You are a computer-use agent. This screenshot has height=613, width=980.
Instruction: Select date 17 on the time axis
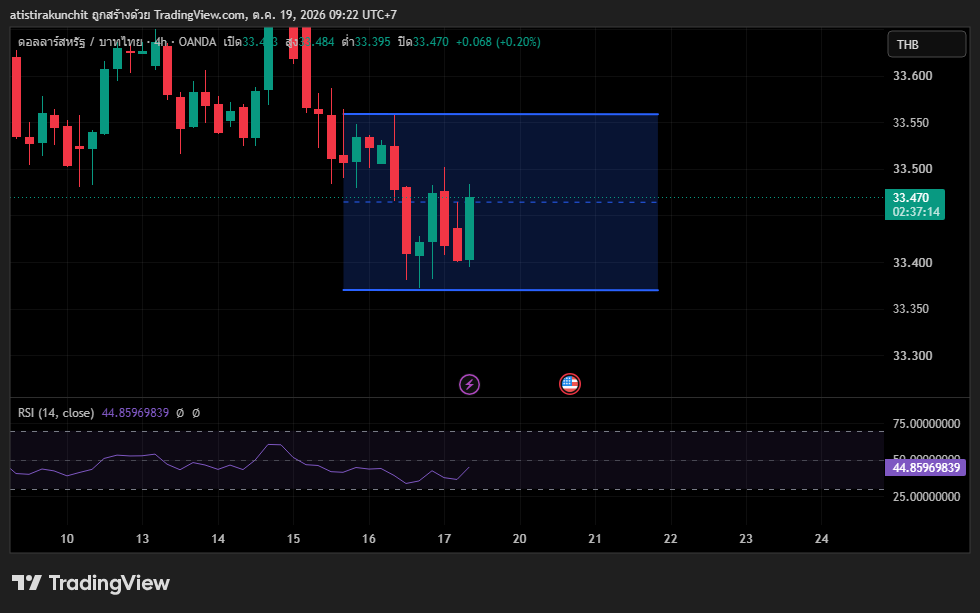tap(444, 539)
